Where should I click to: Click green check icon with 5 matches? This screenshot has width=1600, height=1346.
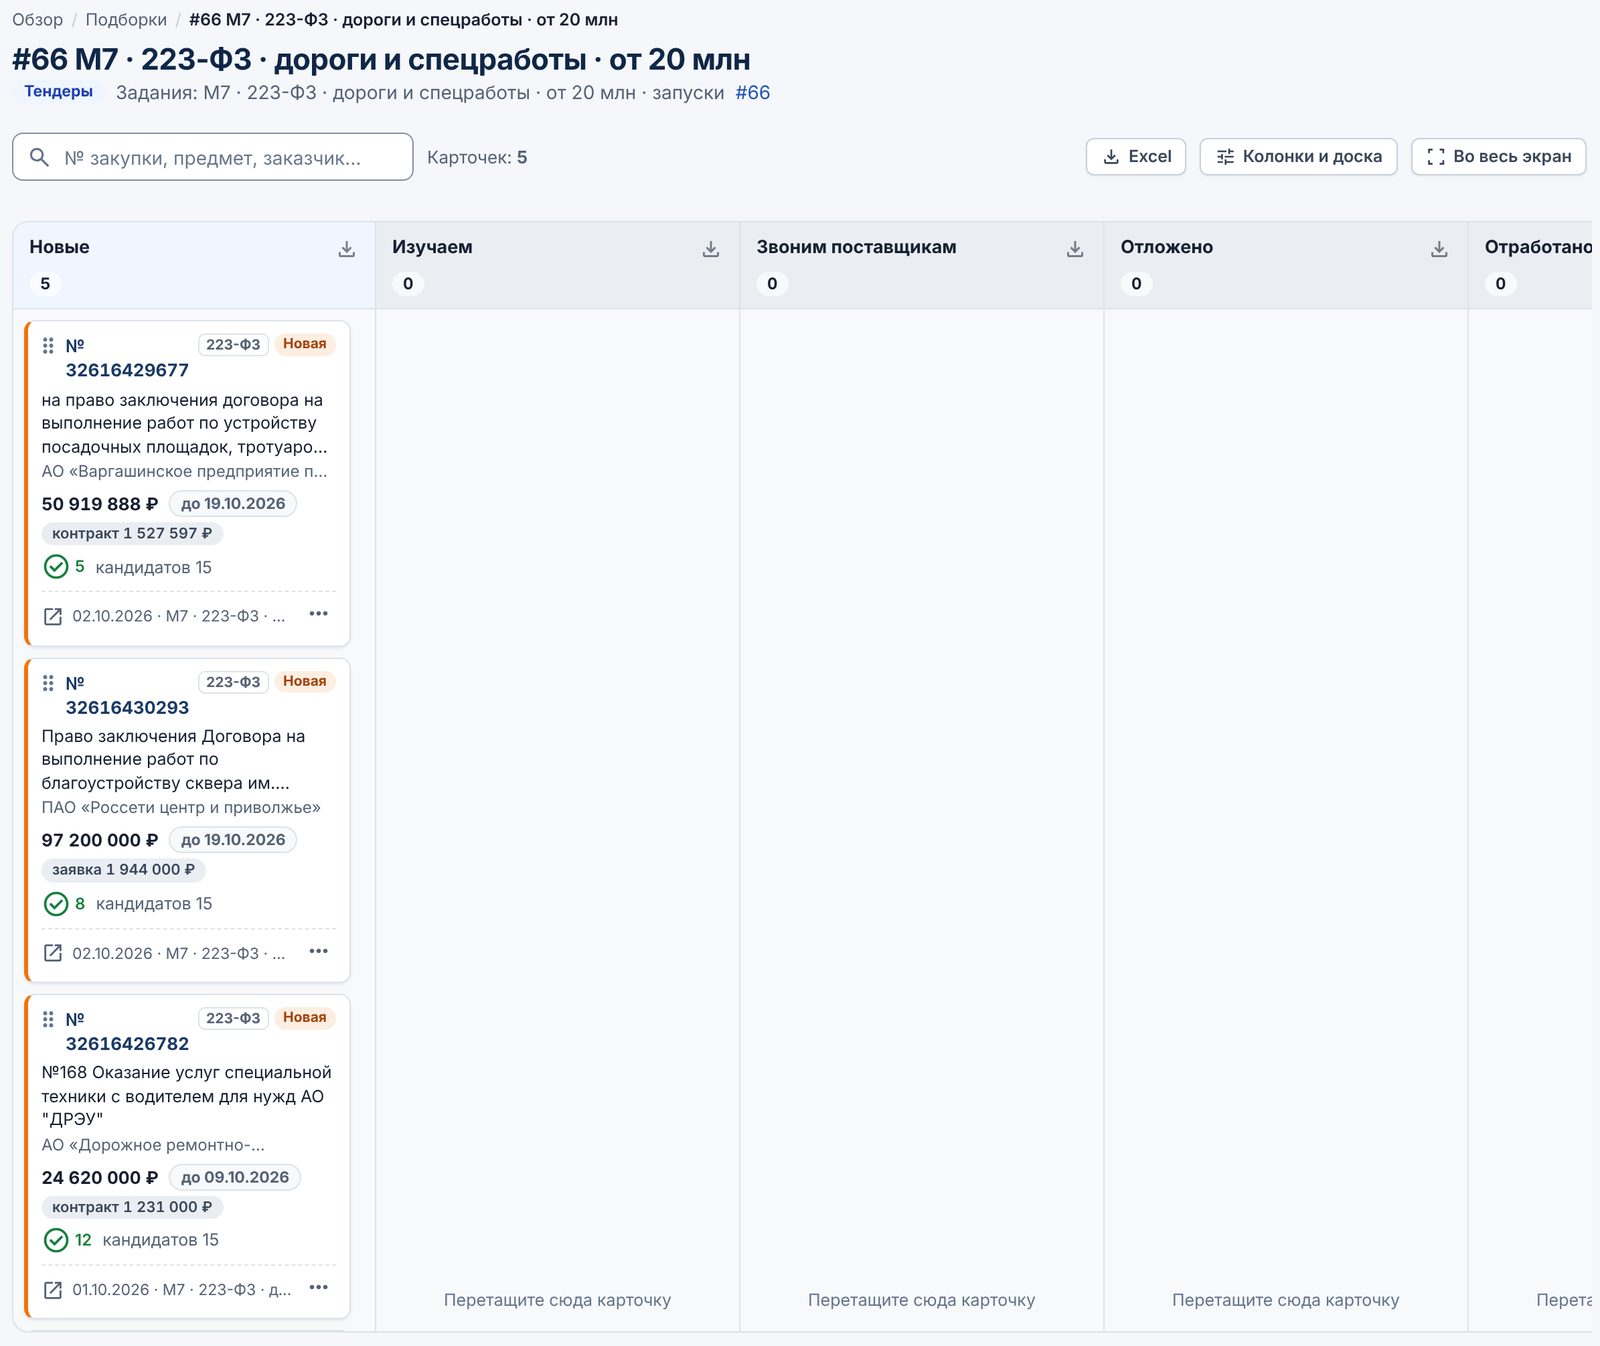coord(56,567)
